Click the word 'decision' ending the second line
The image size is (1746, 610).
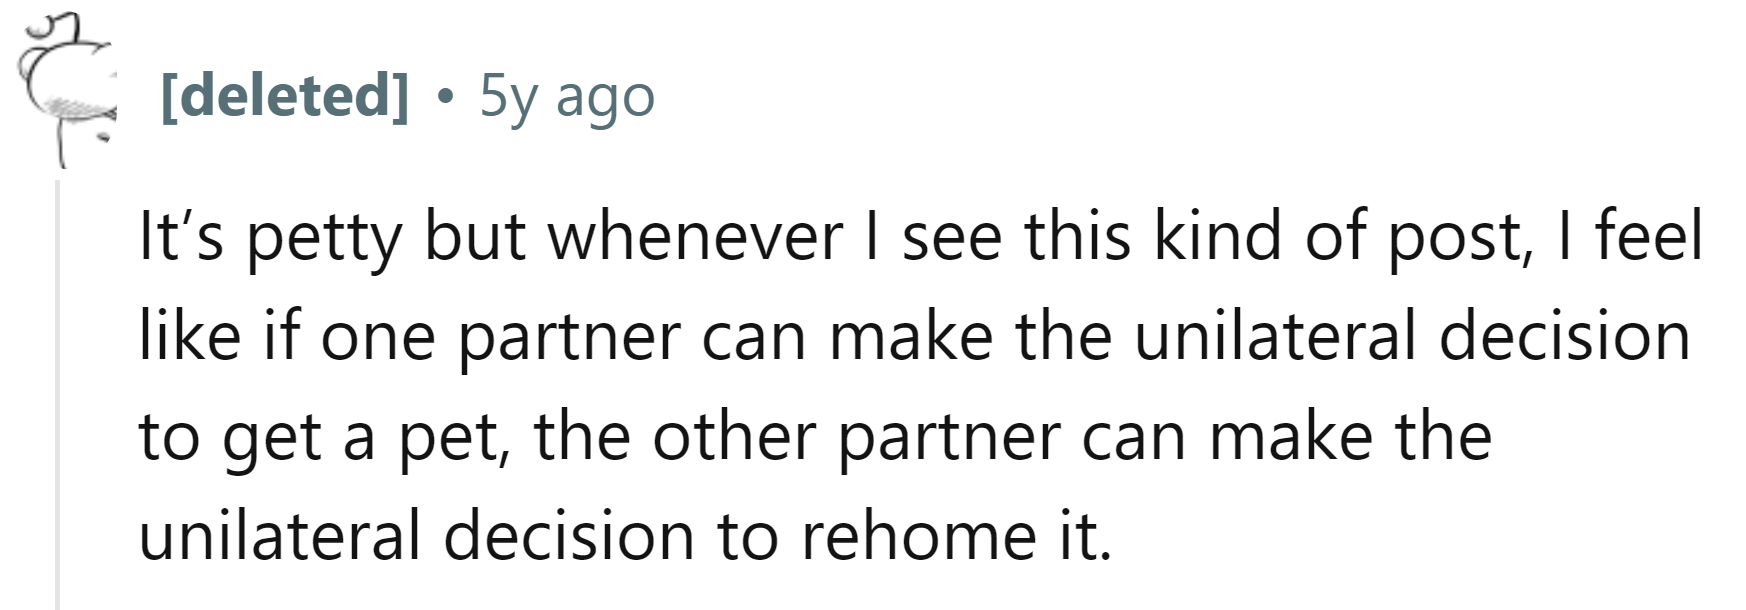click(x=1564, y=336)
